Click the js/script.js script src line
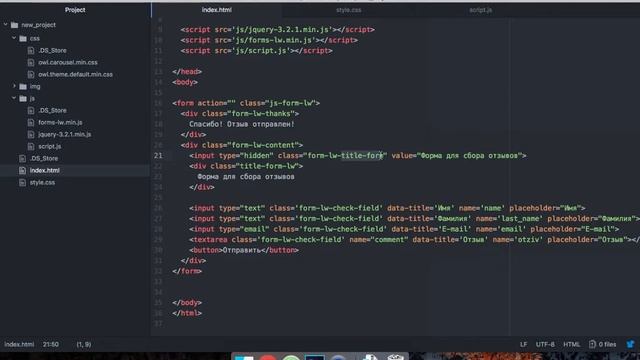This screenshot has height=360, width=640. click(256, 51)
